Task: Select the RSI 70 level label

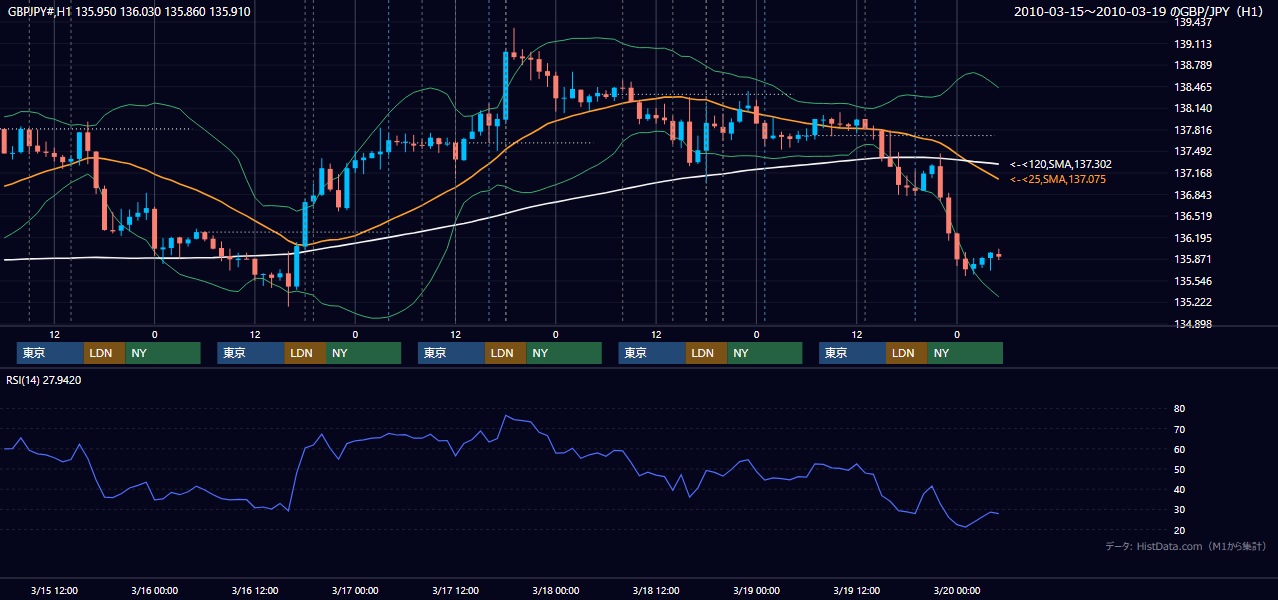Action: 1179,429
